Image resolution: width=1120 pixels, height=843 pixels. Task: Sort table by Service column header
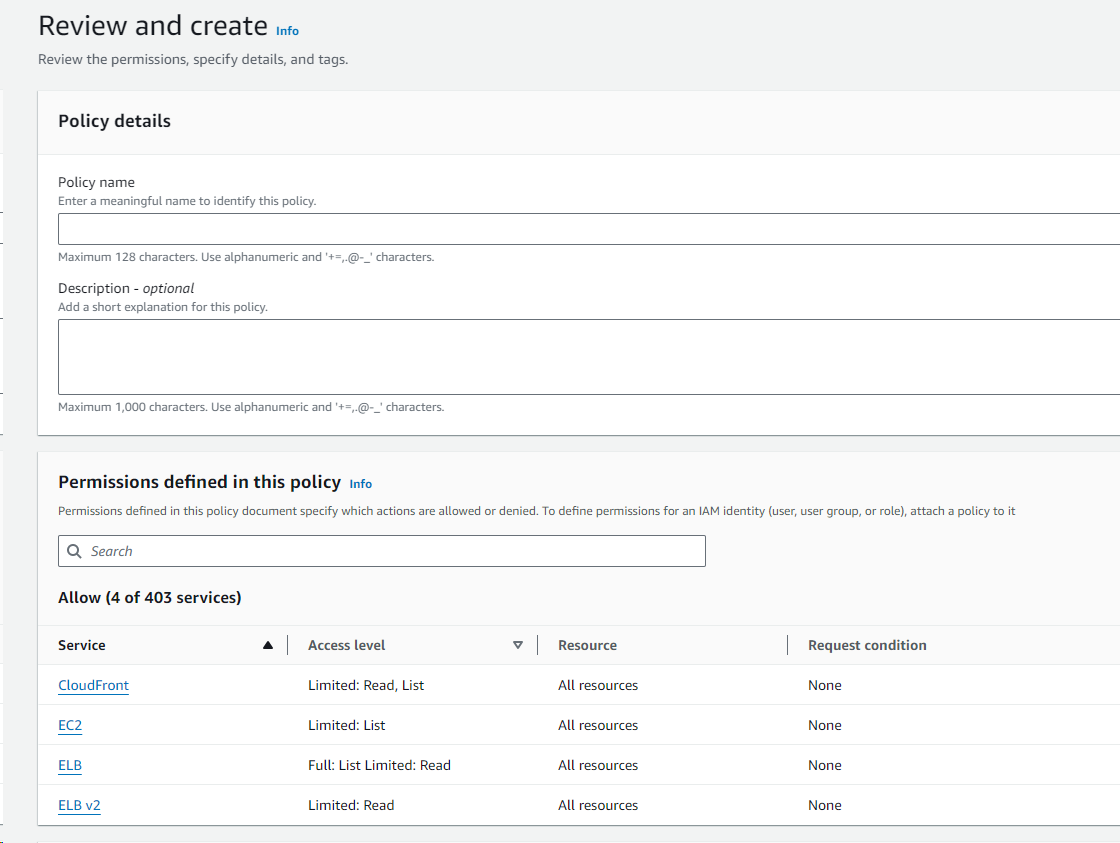tap(82, 645)
